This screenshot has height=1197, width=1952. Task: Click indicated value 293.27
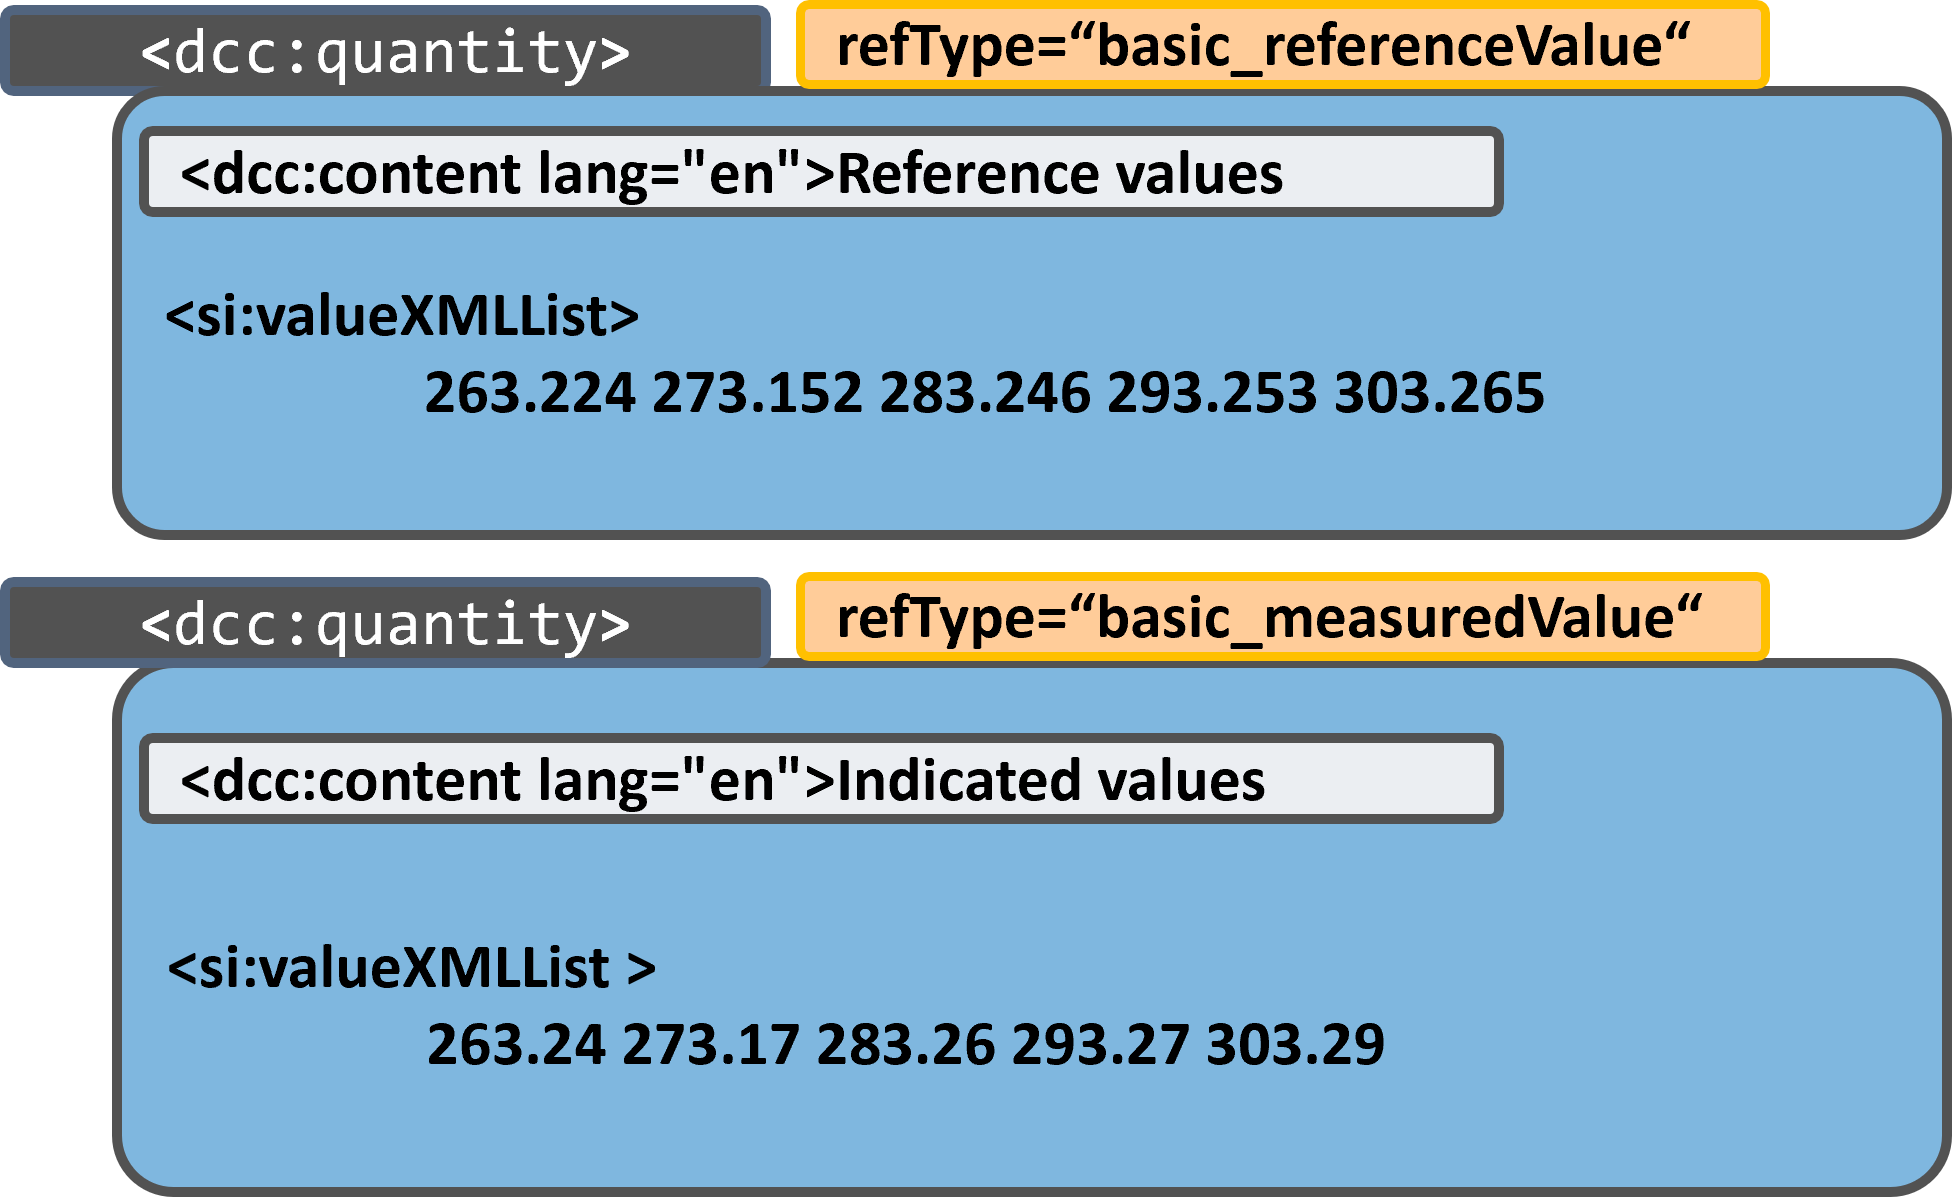(x=1100, y=1044)
